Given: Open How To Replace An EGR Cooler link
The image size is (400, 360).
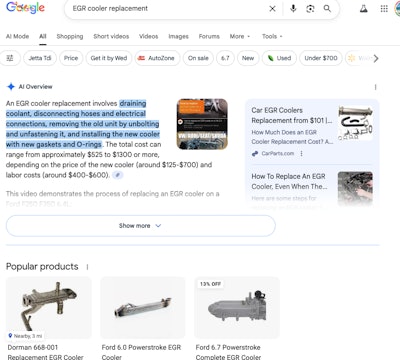Looking at the screenshot, I should (x=289, y=181).
